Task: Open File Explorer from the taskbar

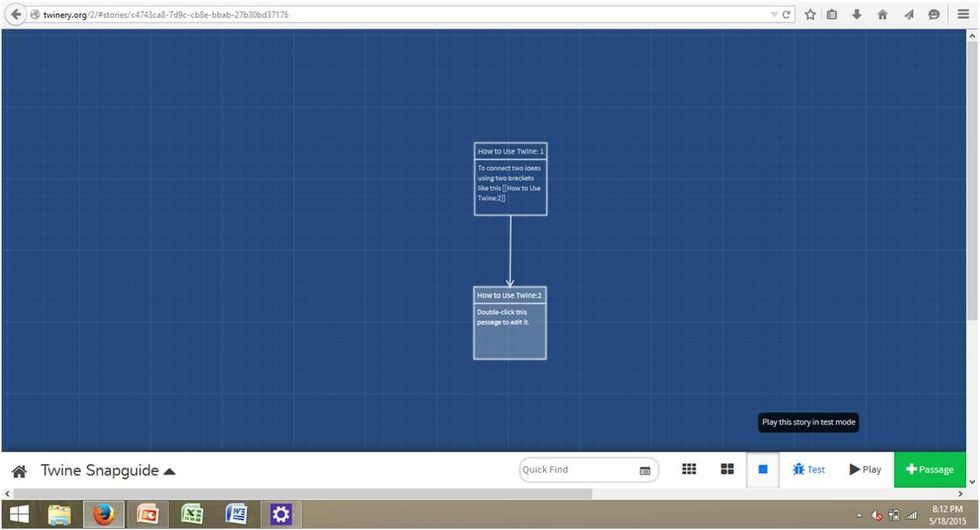Action: click(60, 514)
